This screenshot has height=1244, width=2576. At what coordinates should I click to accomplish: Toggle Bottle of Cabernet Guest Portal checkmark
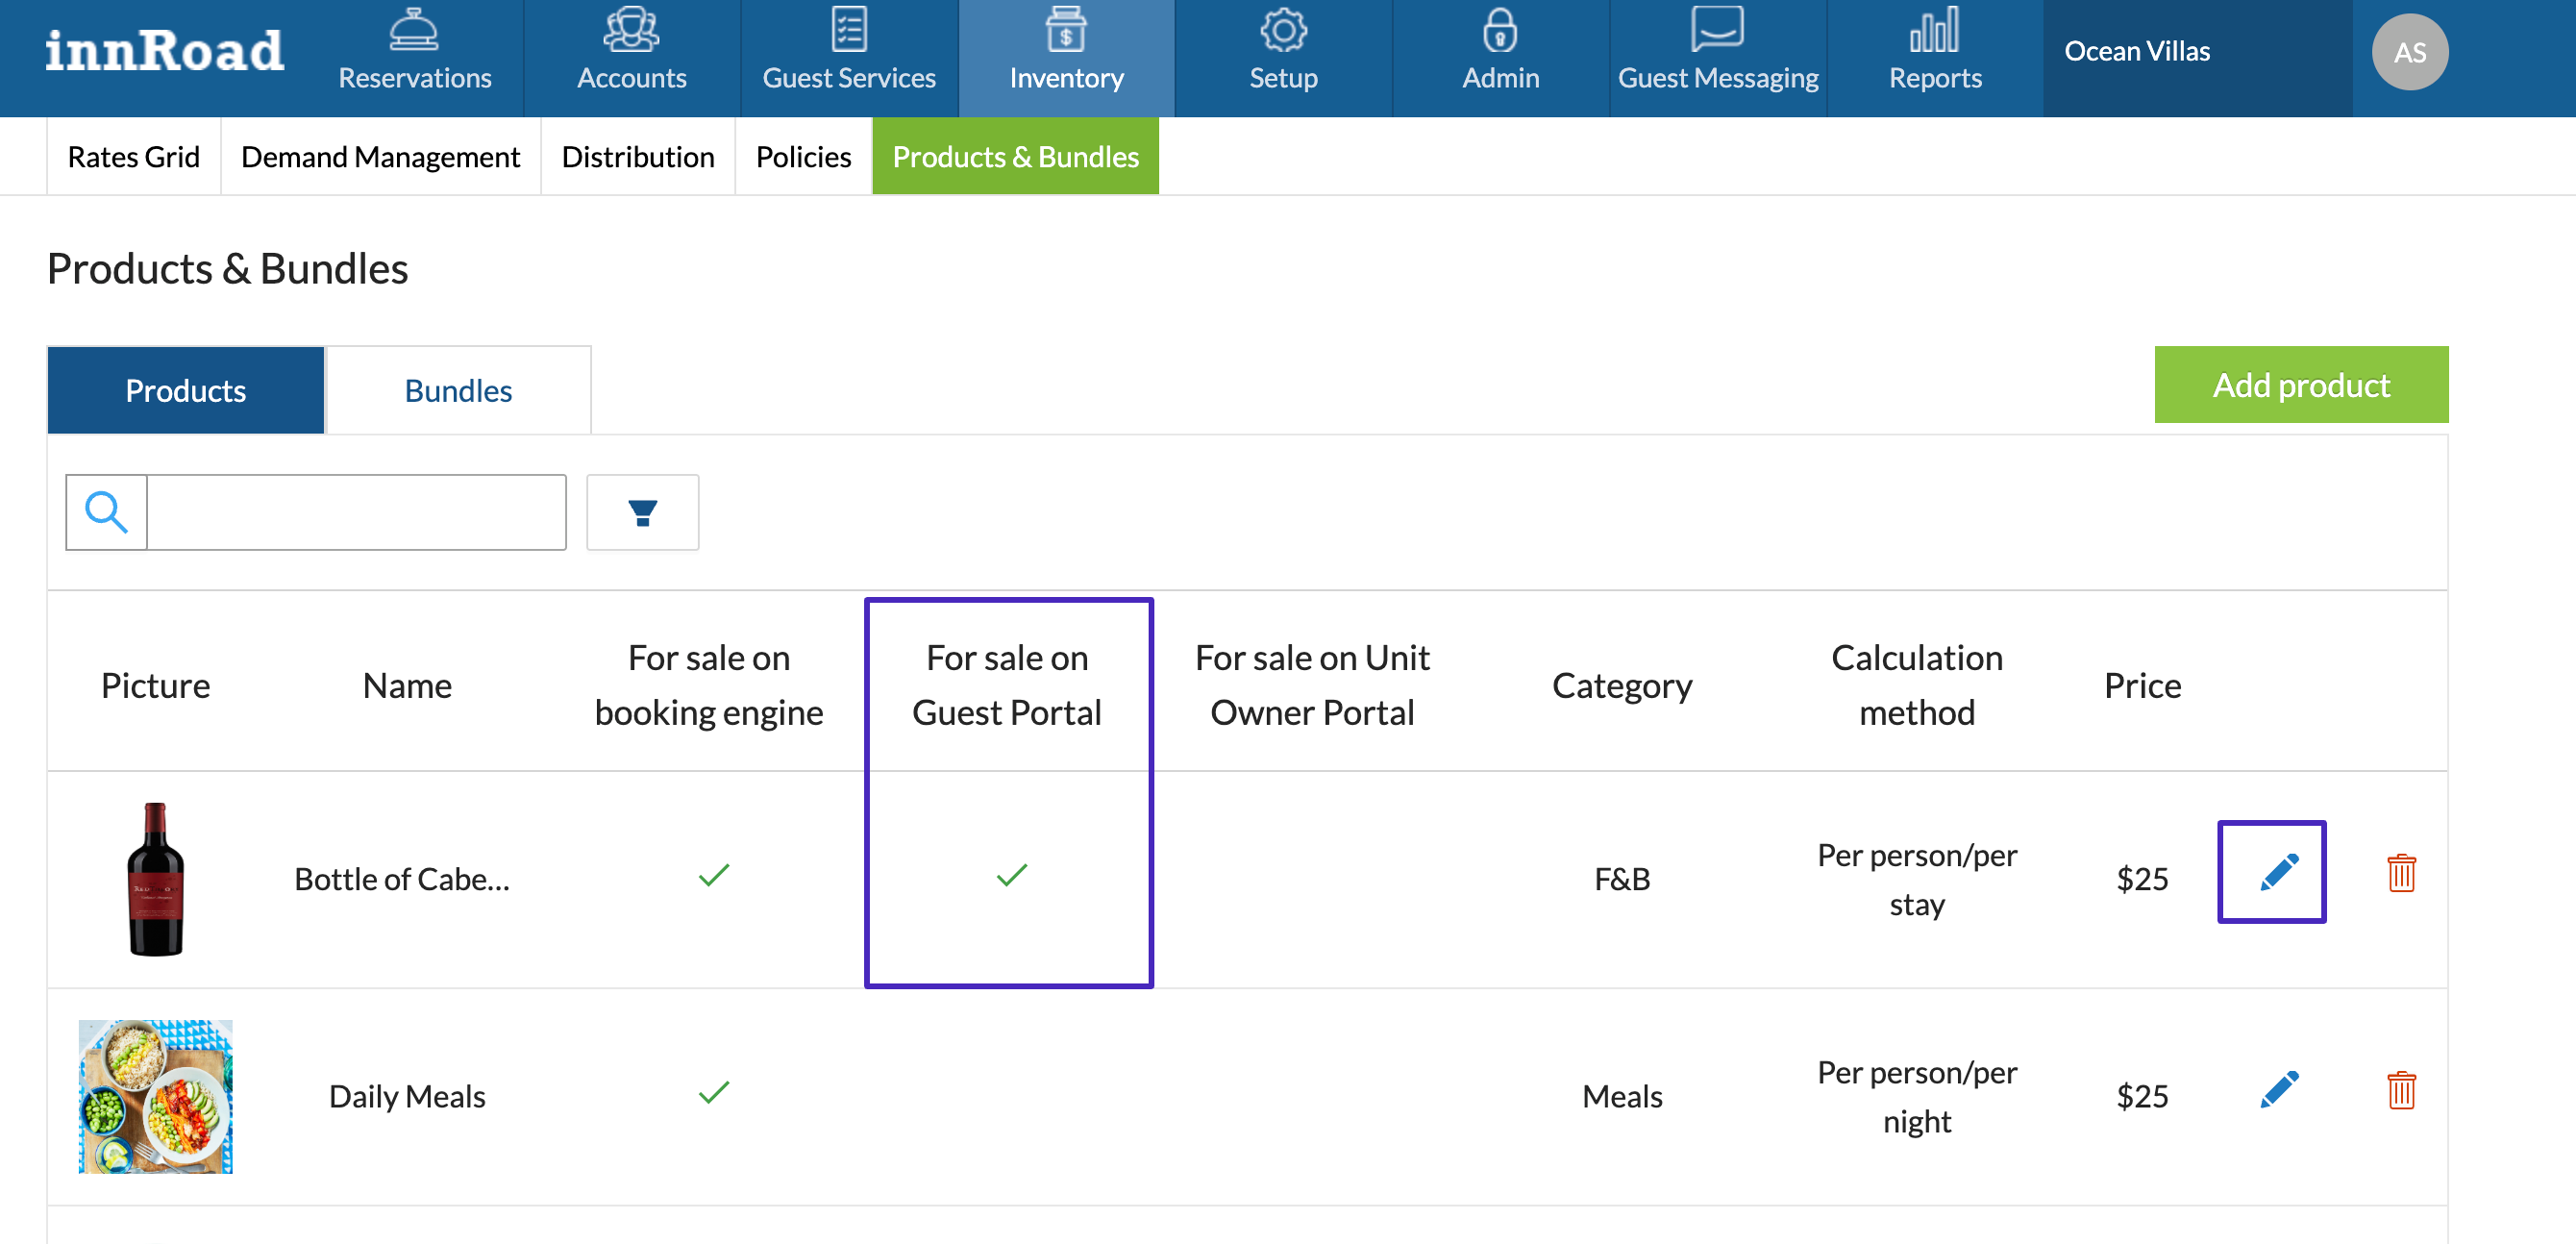tap(1011, 875)
